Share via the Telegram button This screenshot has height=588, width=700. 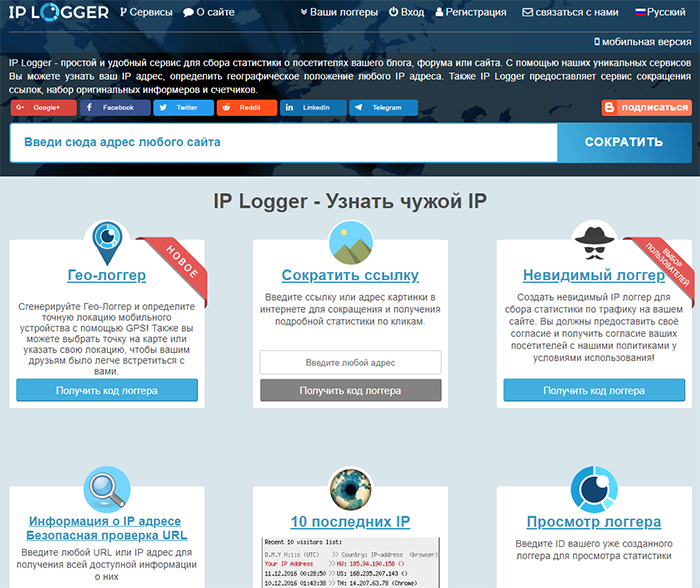(x=383, y=108)
